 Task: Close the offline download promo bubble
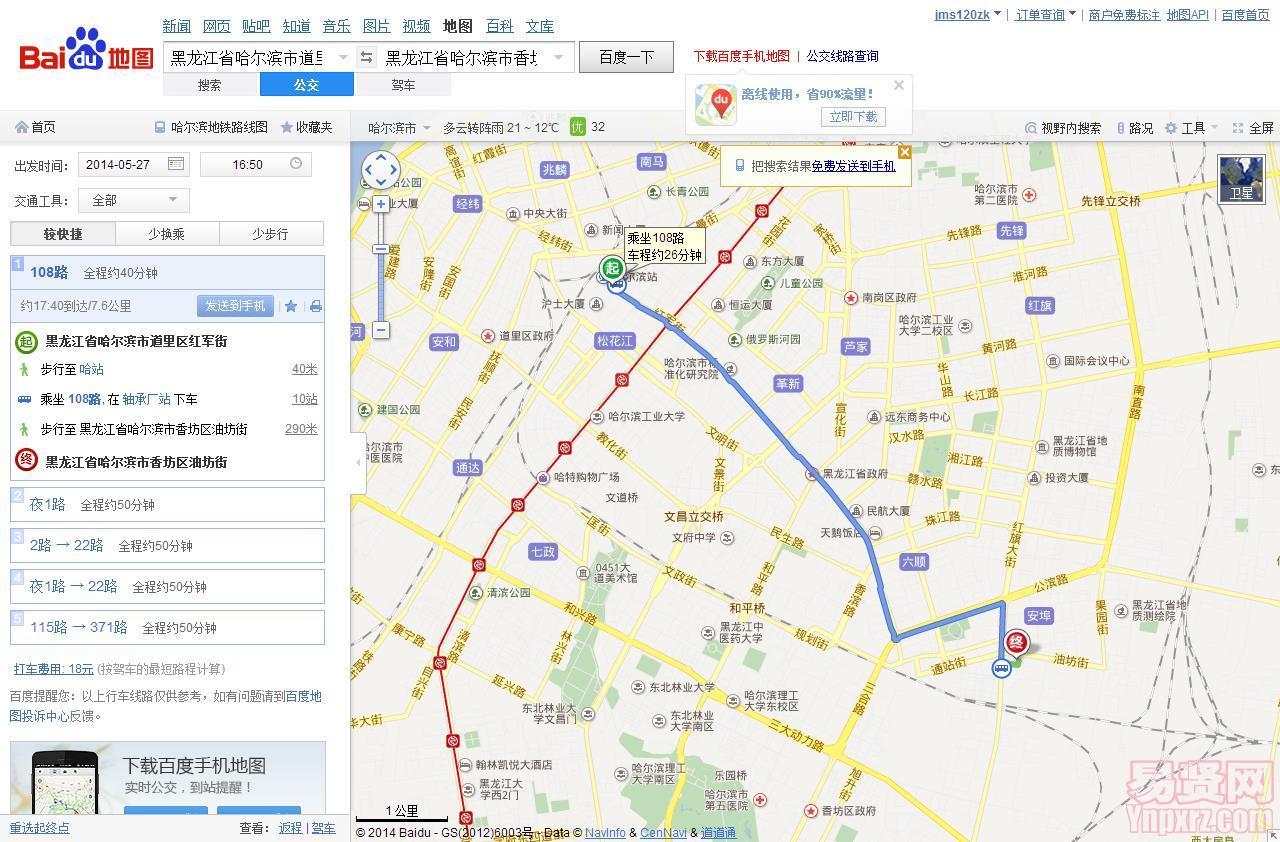899,85
